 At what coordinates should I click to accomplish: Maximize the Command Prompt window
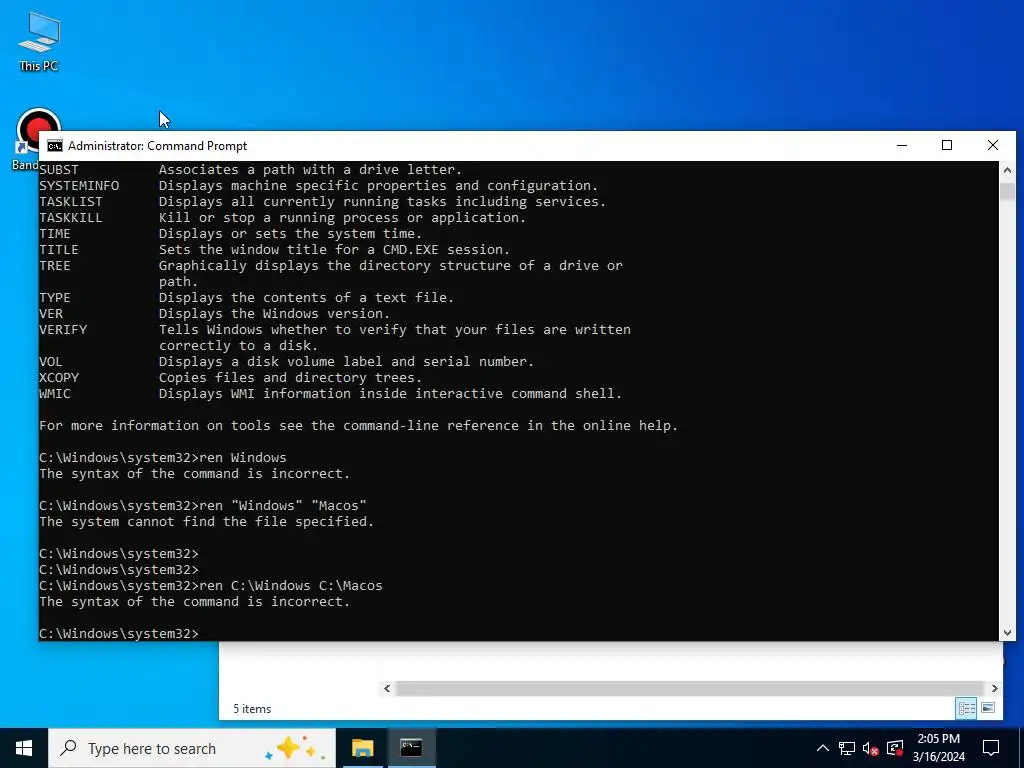(x=947, y=146)
